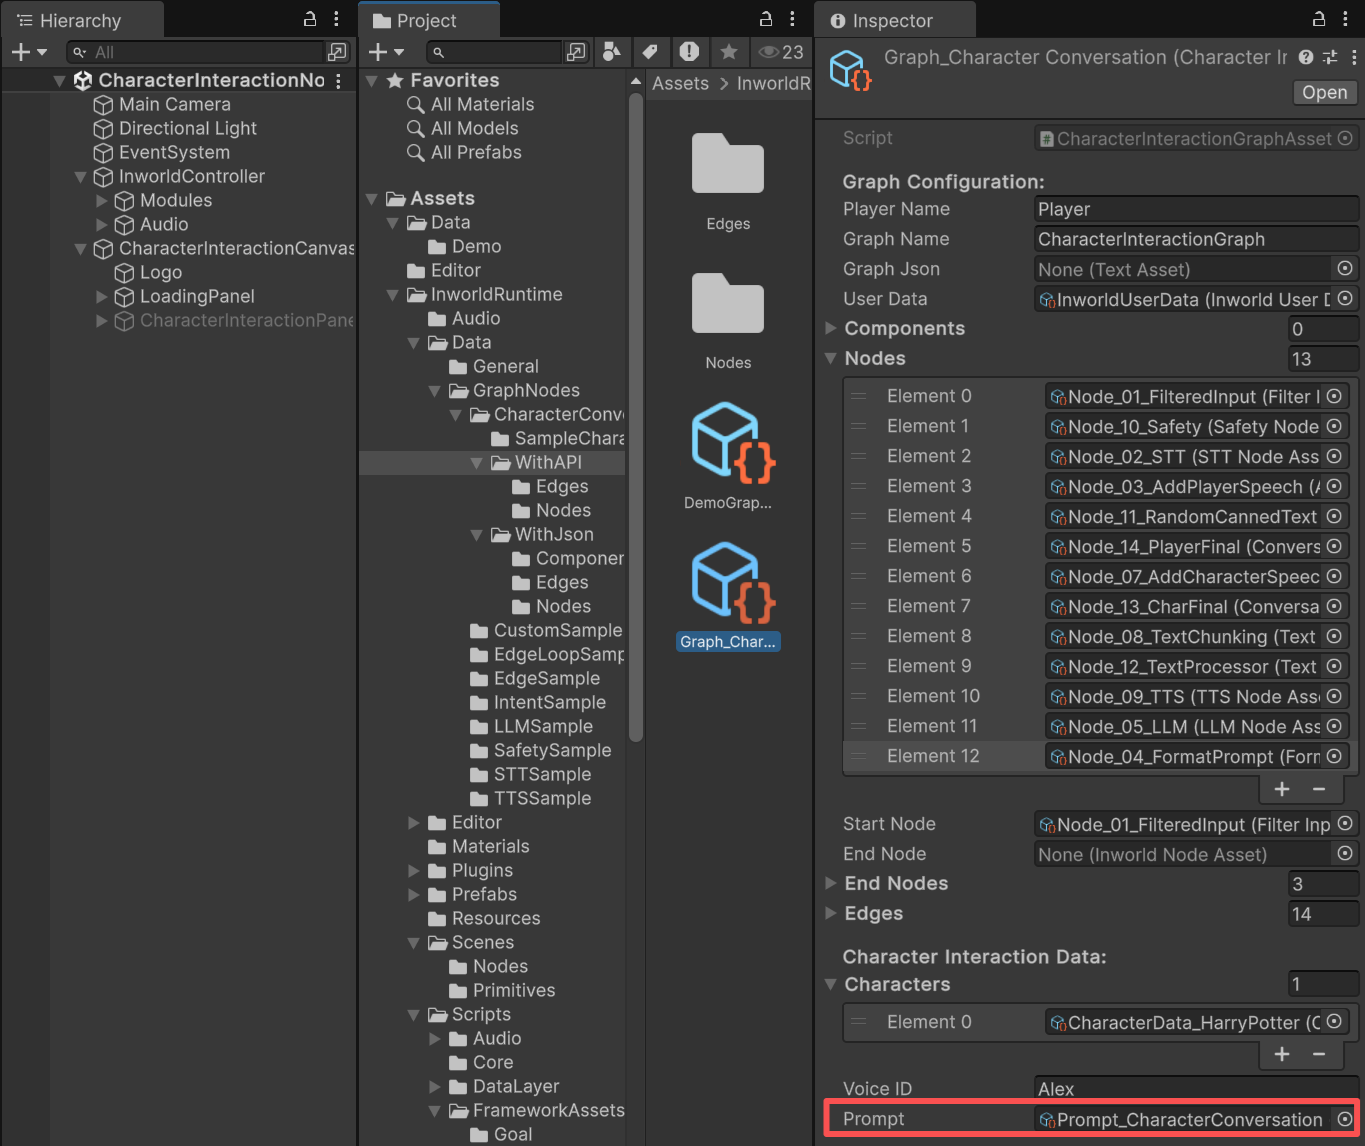1365x1146 pixels.
Task: Click the Project search-by-type button
Action: point(576,52)
